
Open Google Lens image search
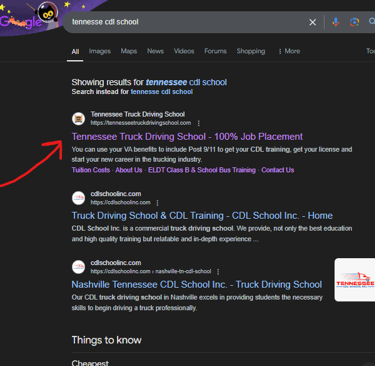tap(354, 22)
